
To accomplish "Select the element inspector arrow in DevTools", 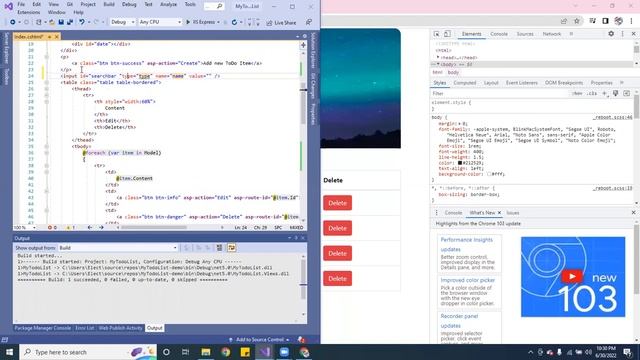I will click(436, 34).
